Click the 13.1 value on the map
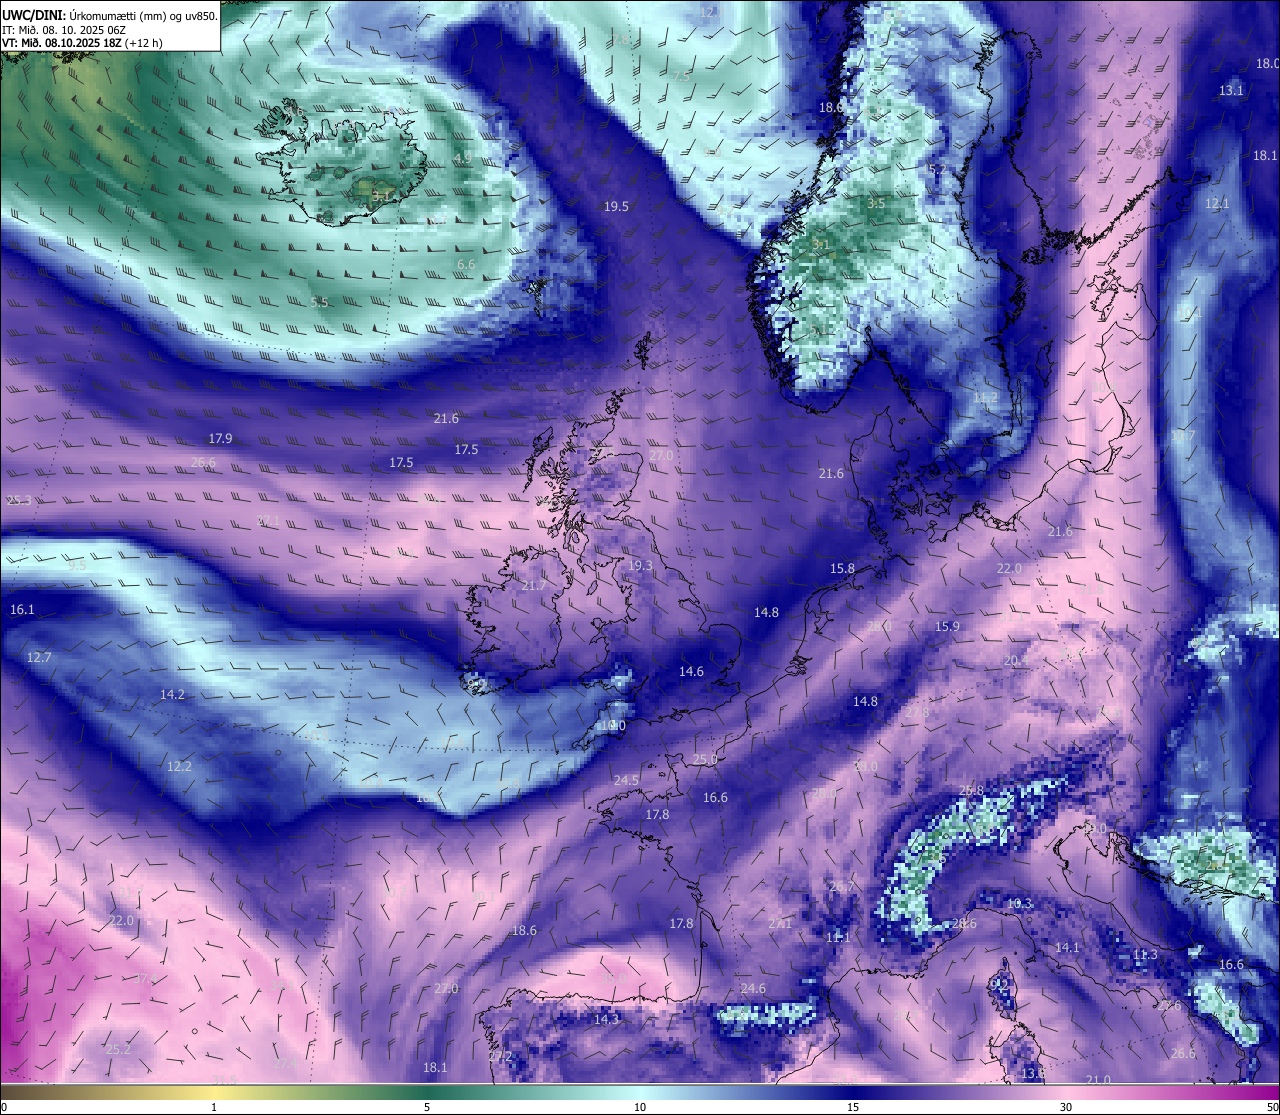This screenshot has height=1115, width=1280. pyautogui.click(x=1231, y=91)
